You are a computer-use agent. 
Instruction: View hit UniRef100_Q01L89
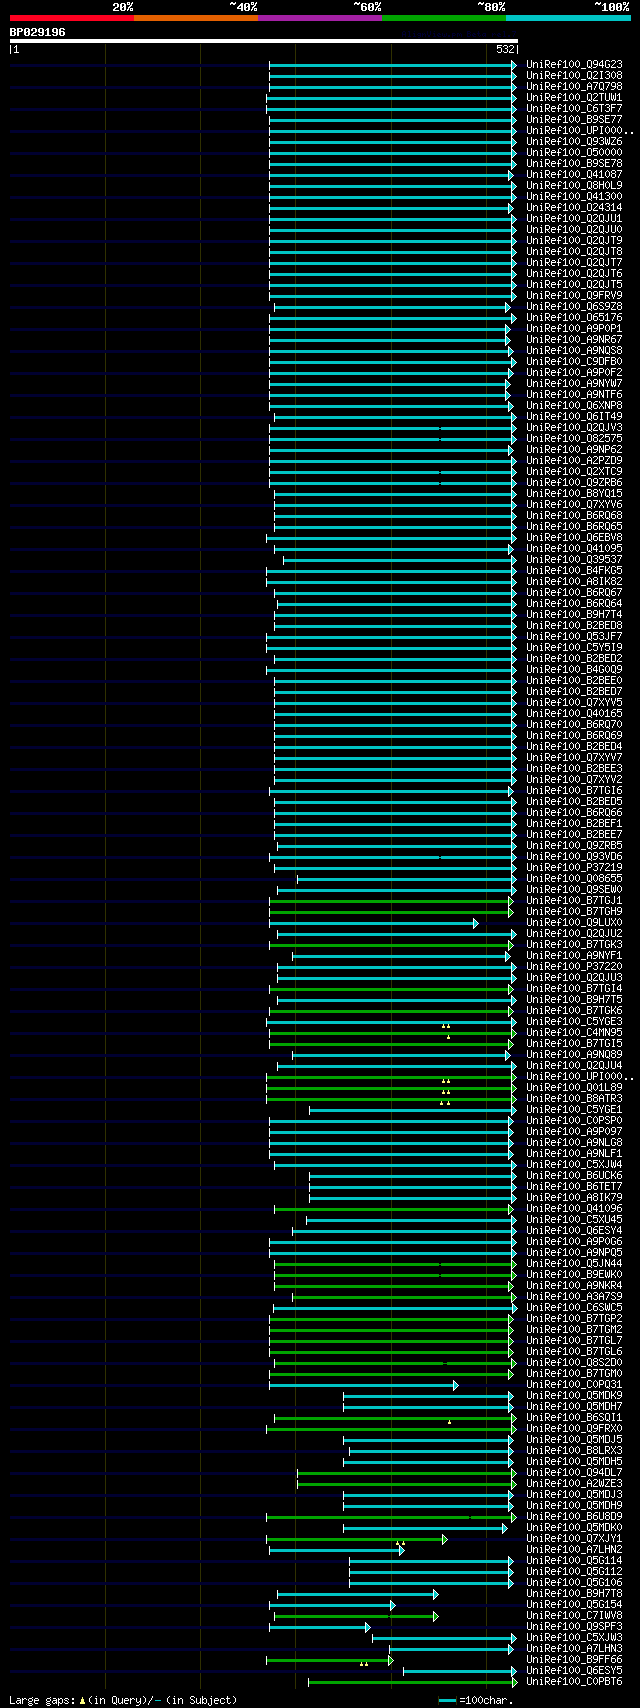[x=574, y=1087]
